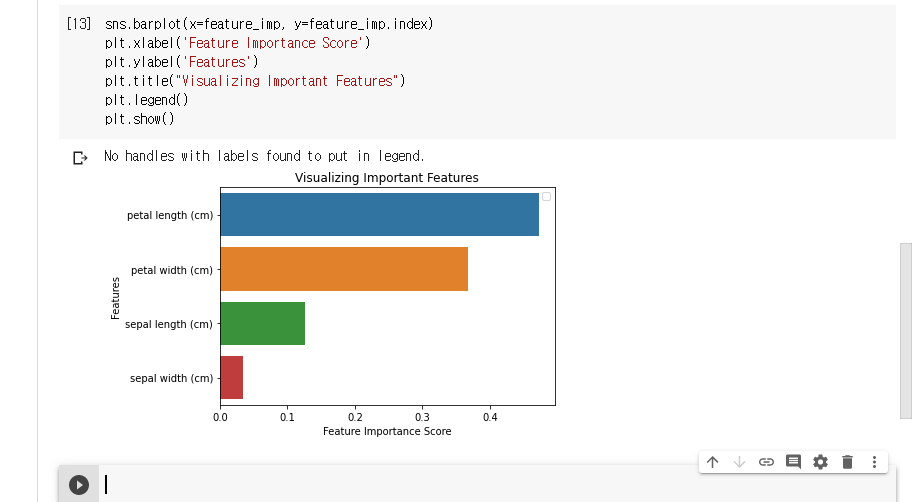Click the output actions icon beside warning

80,157
